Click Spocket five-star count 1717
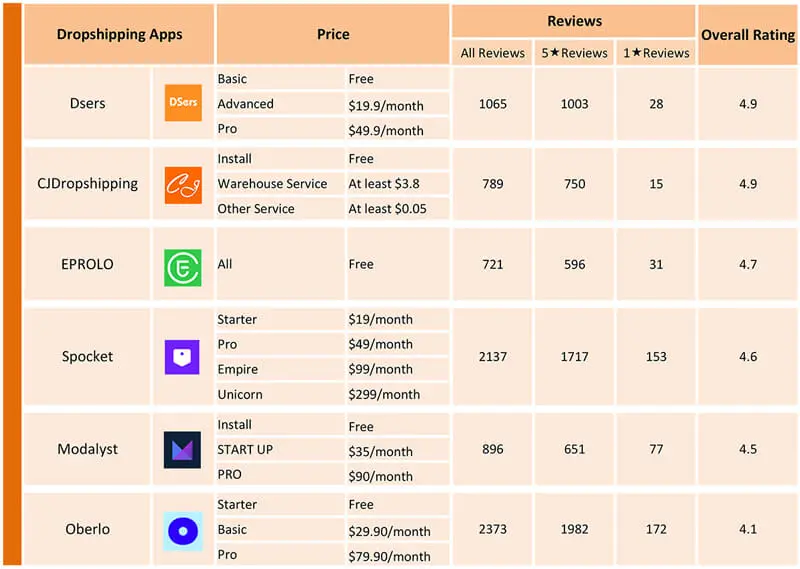Screen dimensions: 800x569 click(x=574, y=357)
